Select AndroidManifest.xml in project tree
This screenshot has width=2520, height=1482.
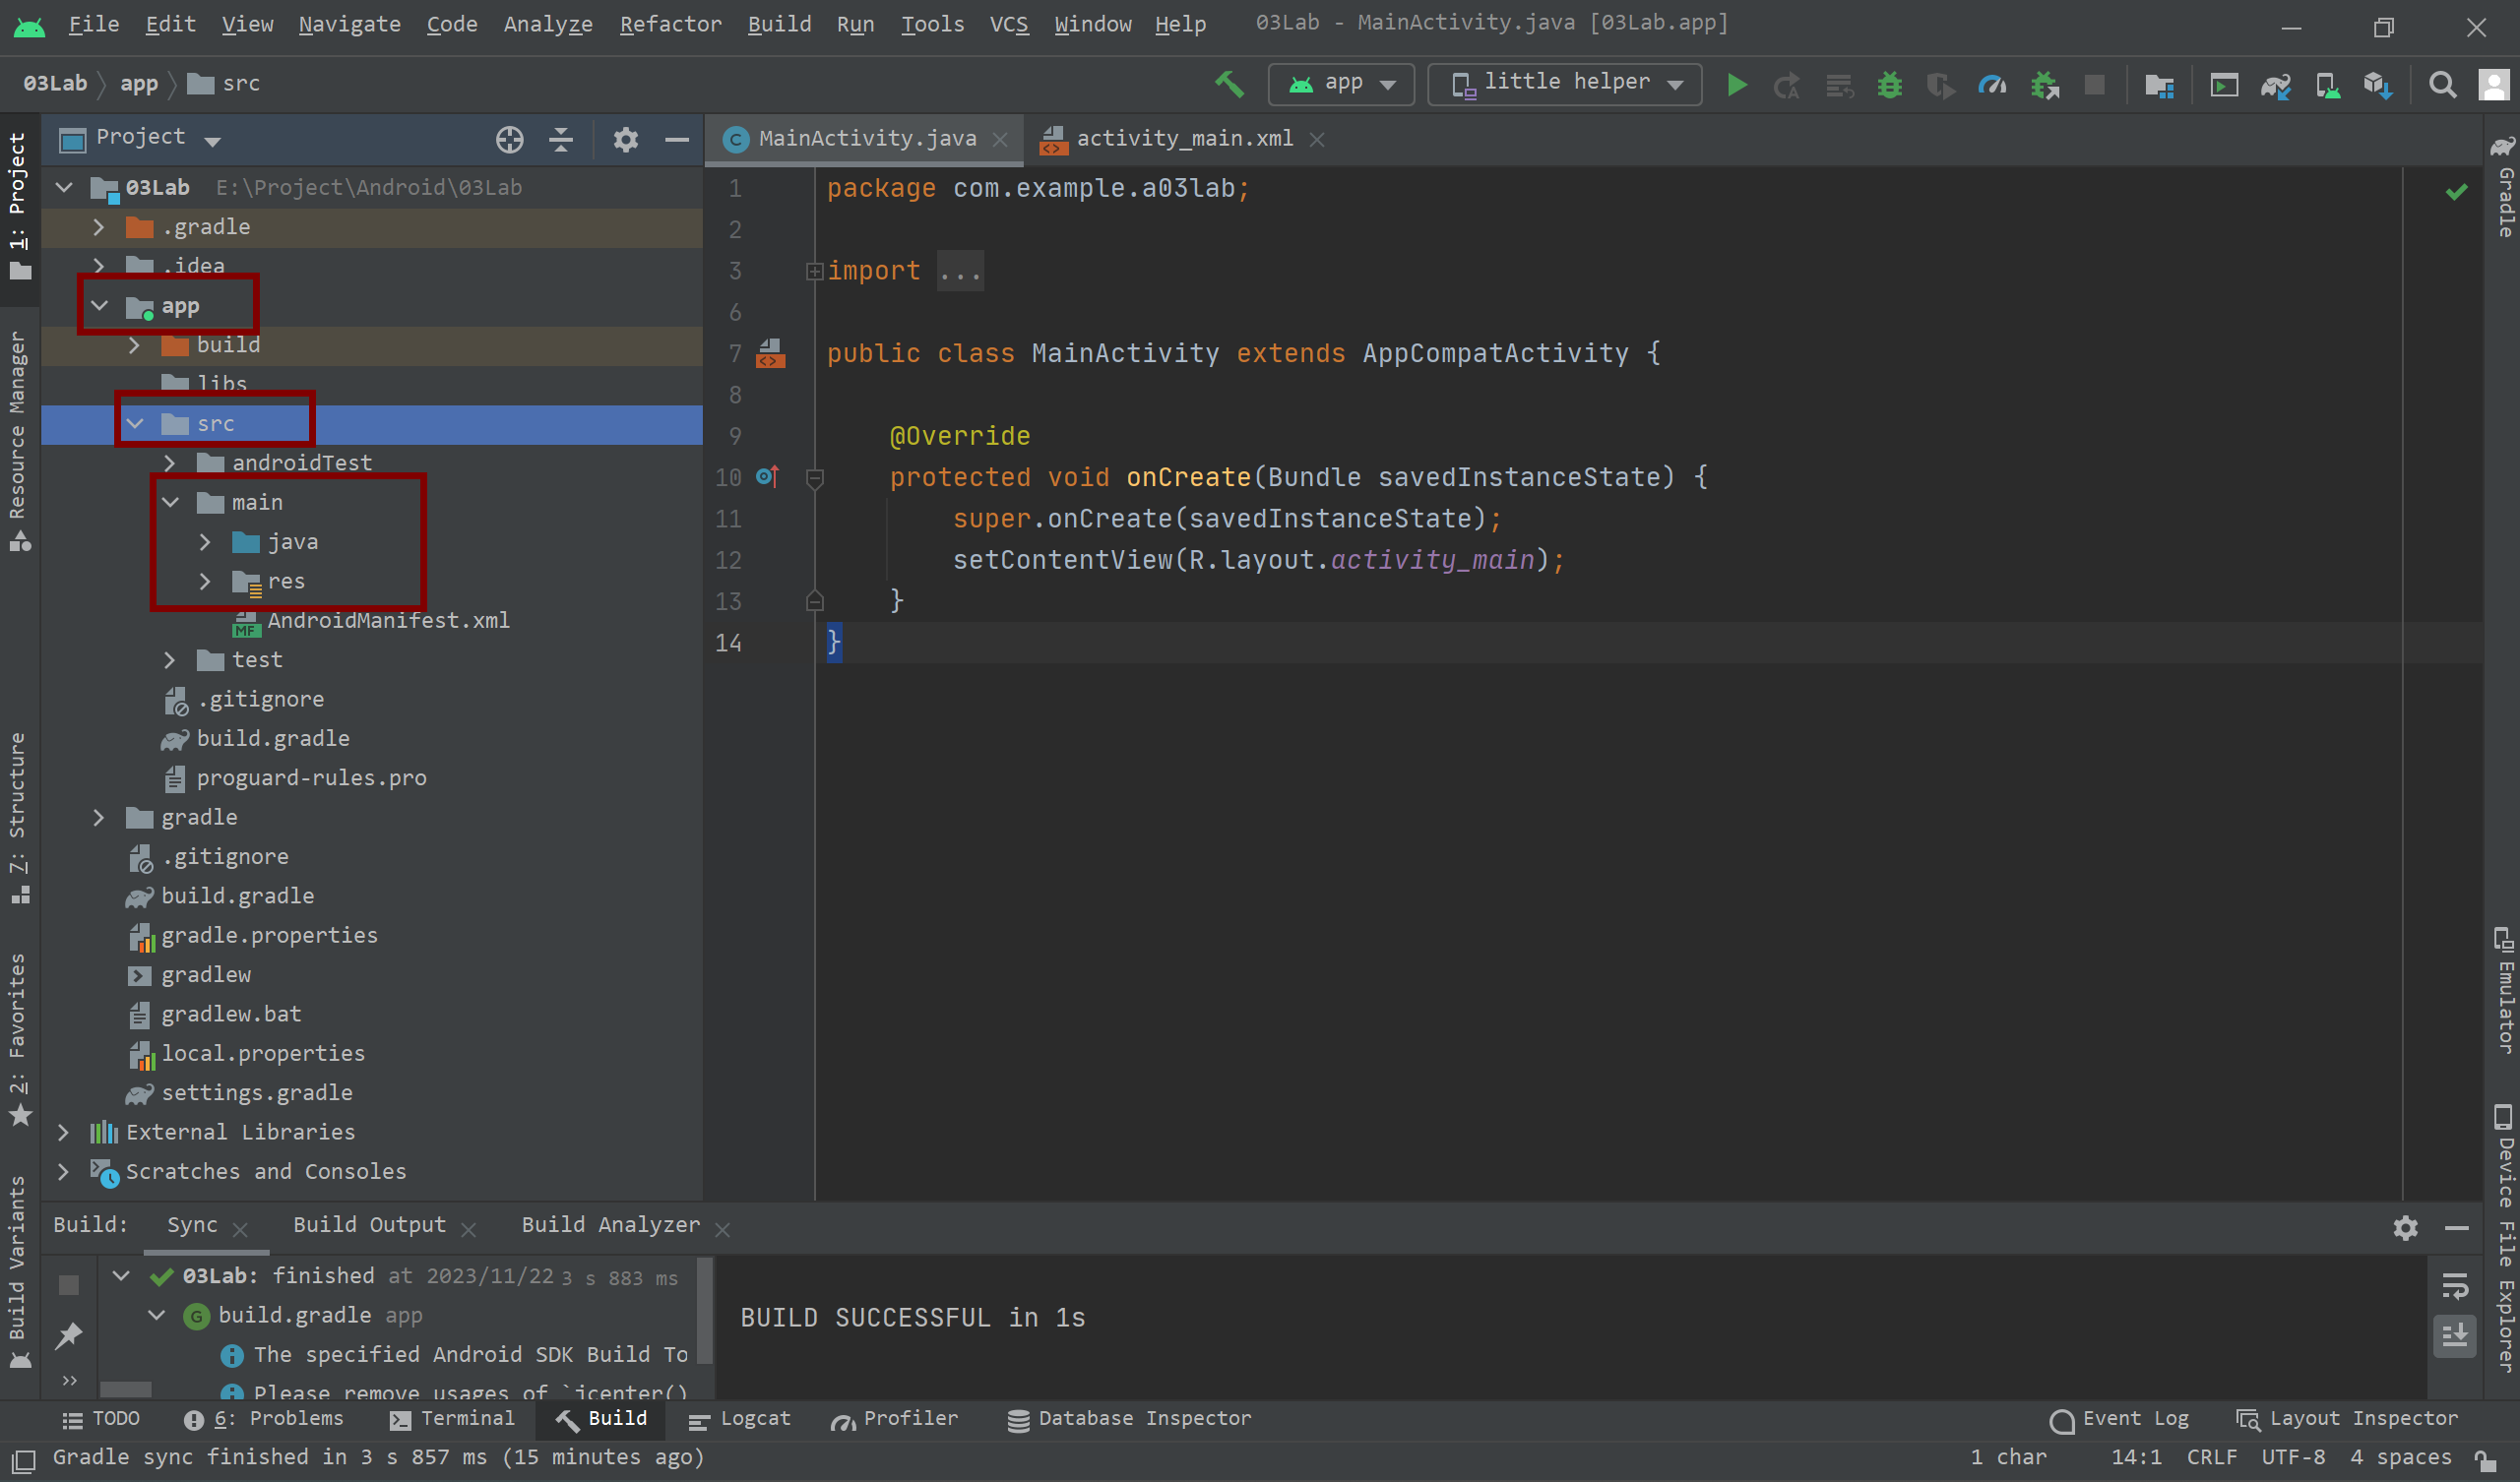(388, 621)
